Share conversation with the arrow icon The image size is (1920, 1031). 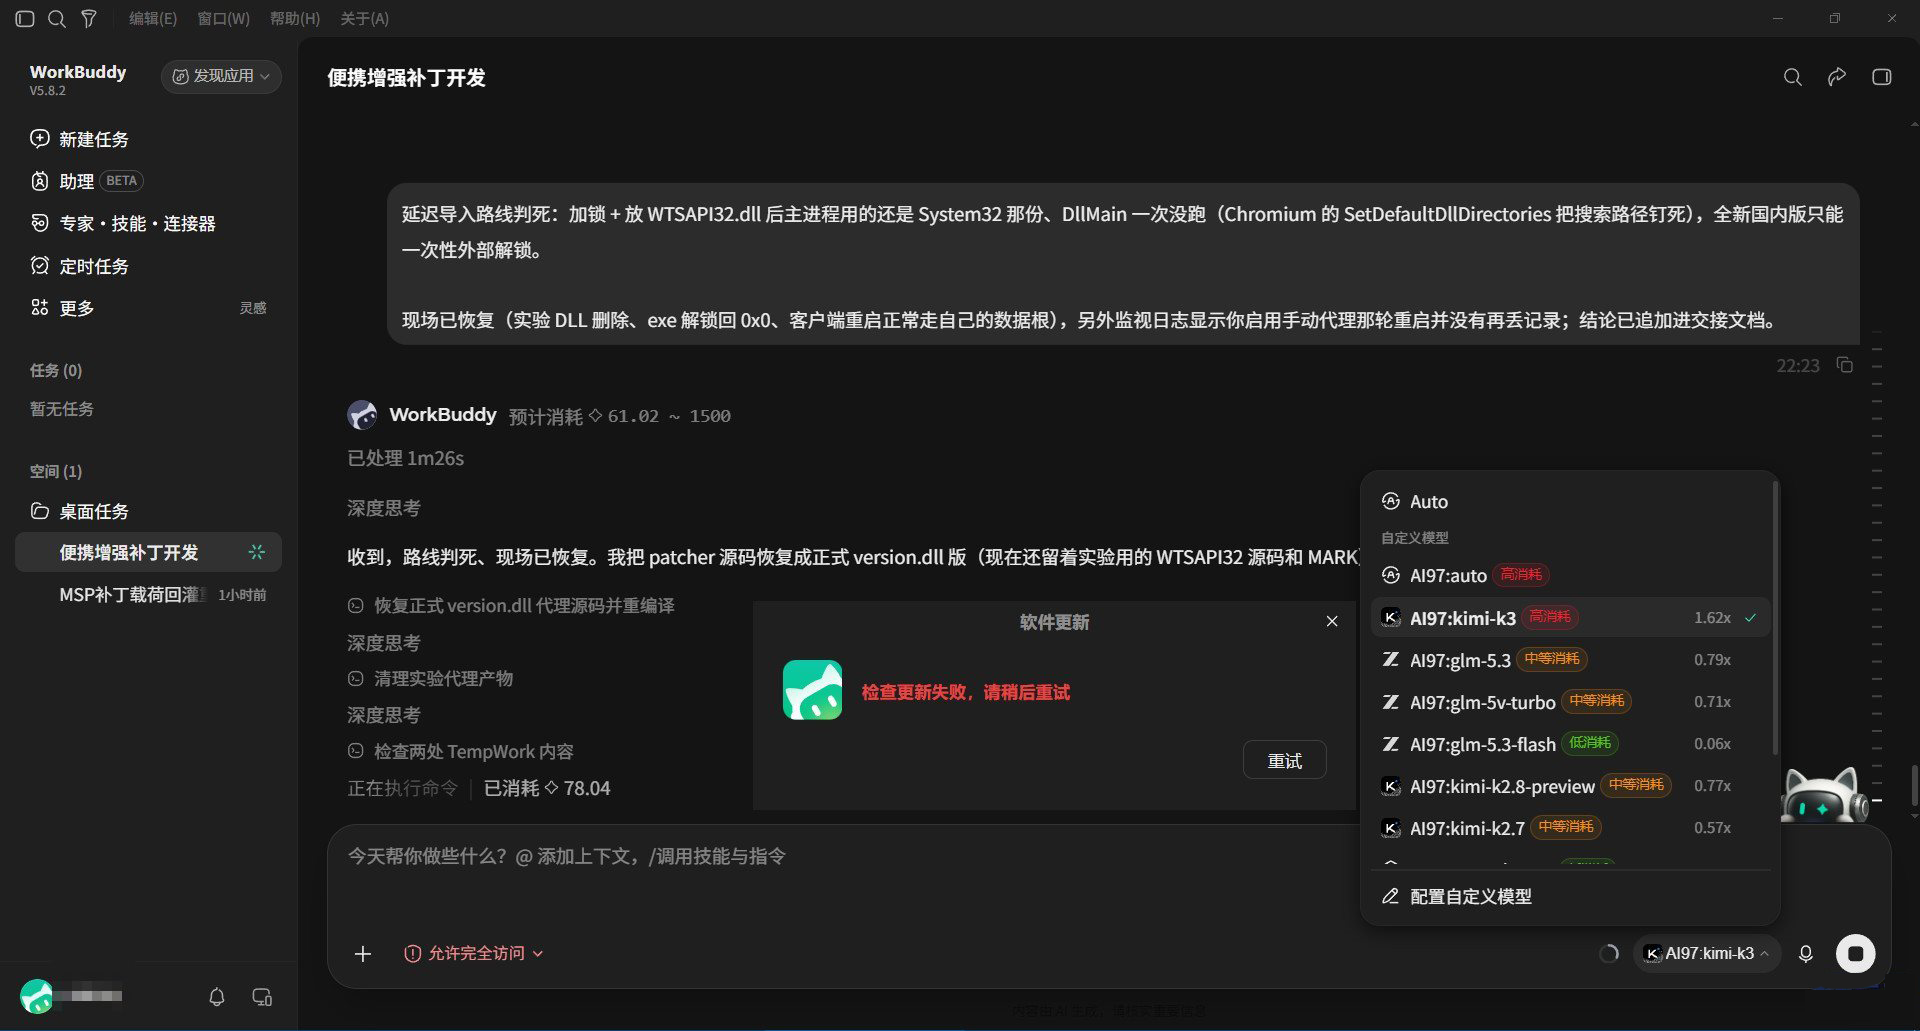point(1837,77)
